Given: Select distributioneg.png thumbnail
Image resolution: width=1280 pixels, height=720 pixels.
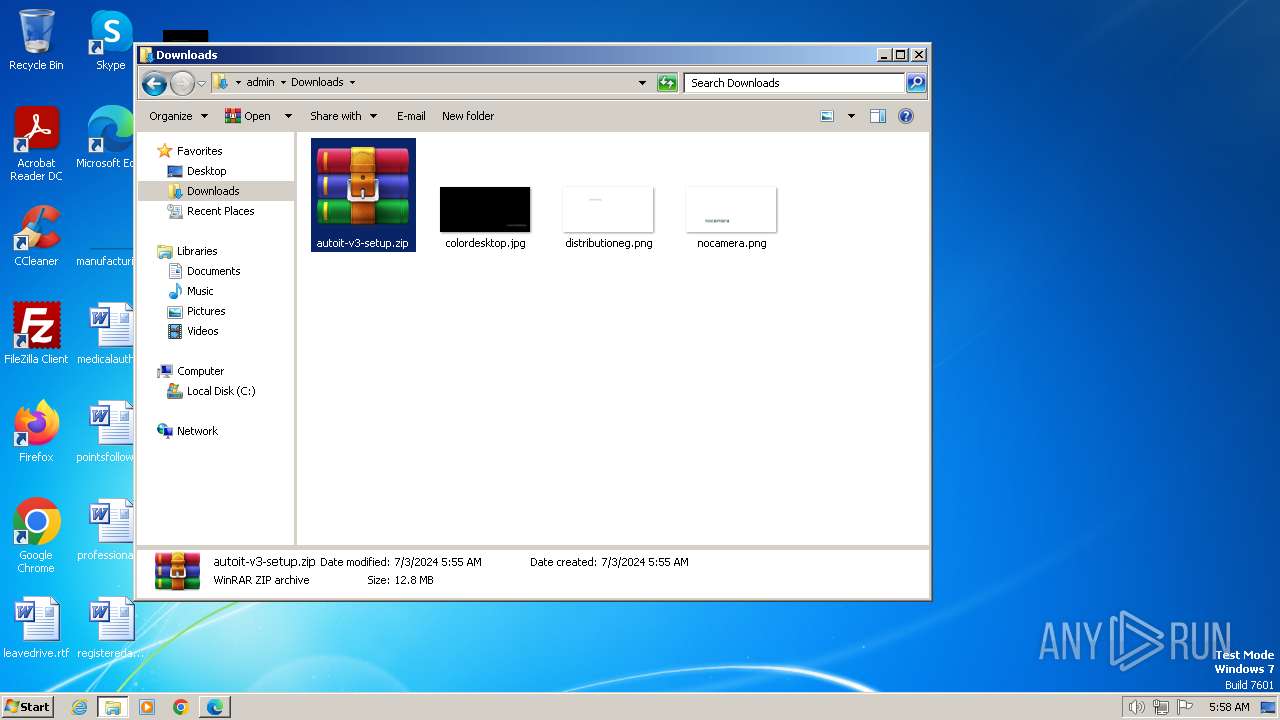Looking at the screenshot, I should (608, 209).
